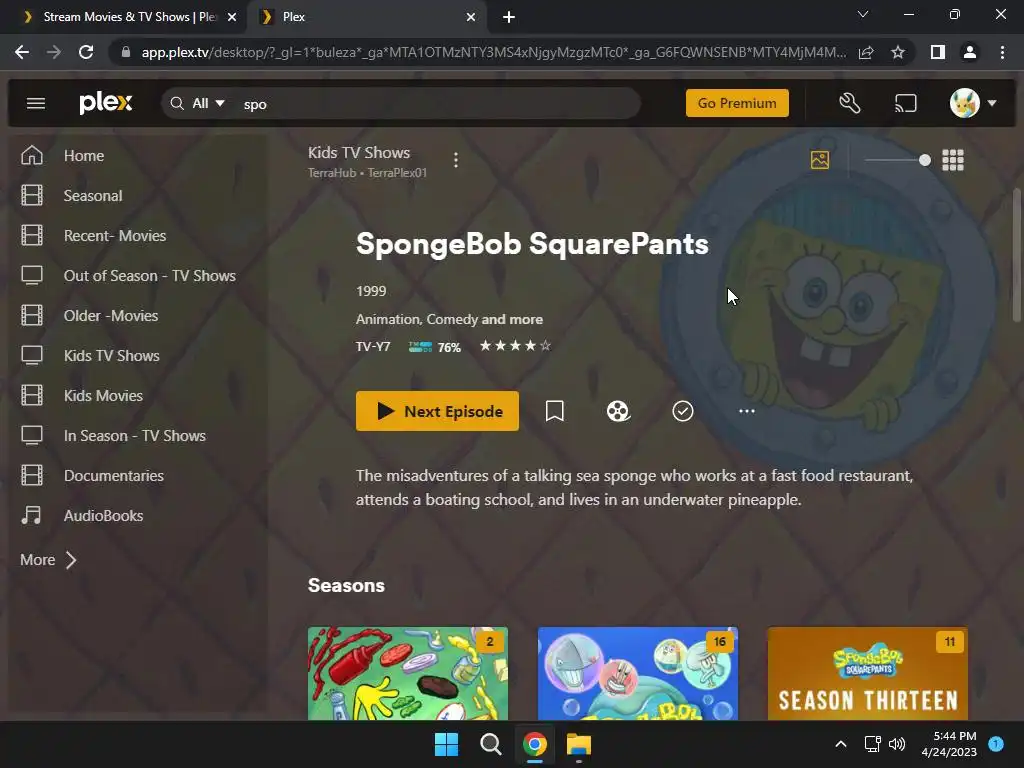1024x768 pixels.
Task: Select Kids TV Shows in sidebar
Action: 111,355
